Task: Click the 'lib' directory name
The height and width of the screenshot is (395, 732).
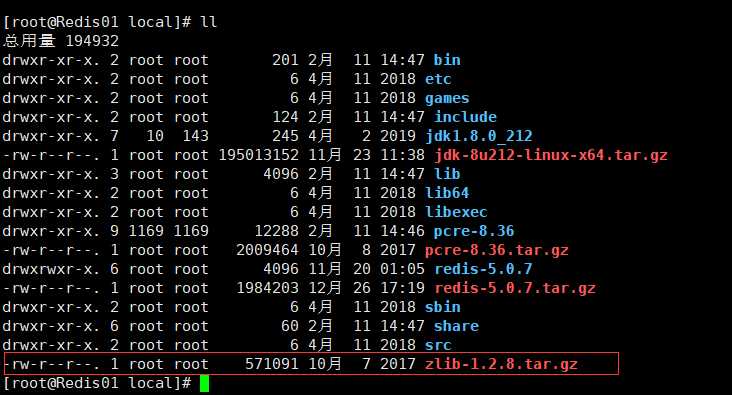Action: click(447, 174)
